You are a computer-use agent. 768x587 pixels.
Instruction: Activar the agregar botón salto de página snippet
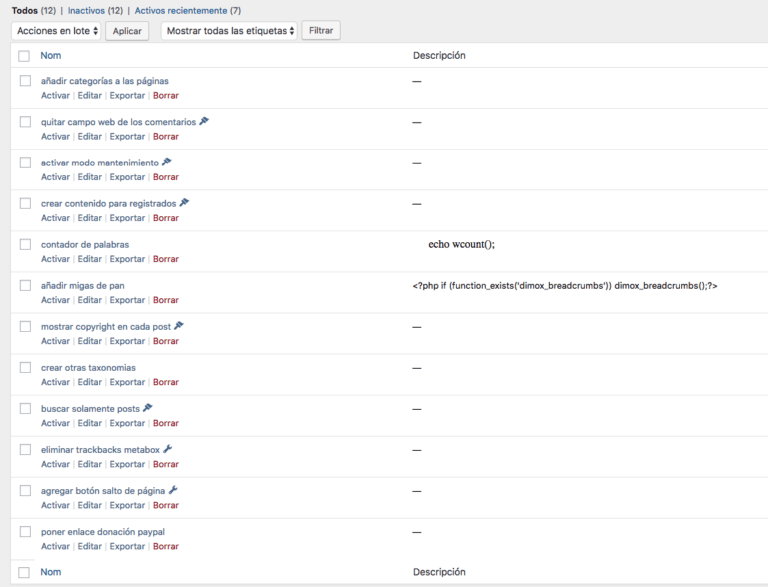(x=55, y=505)
